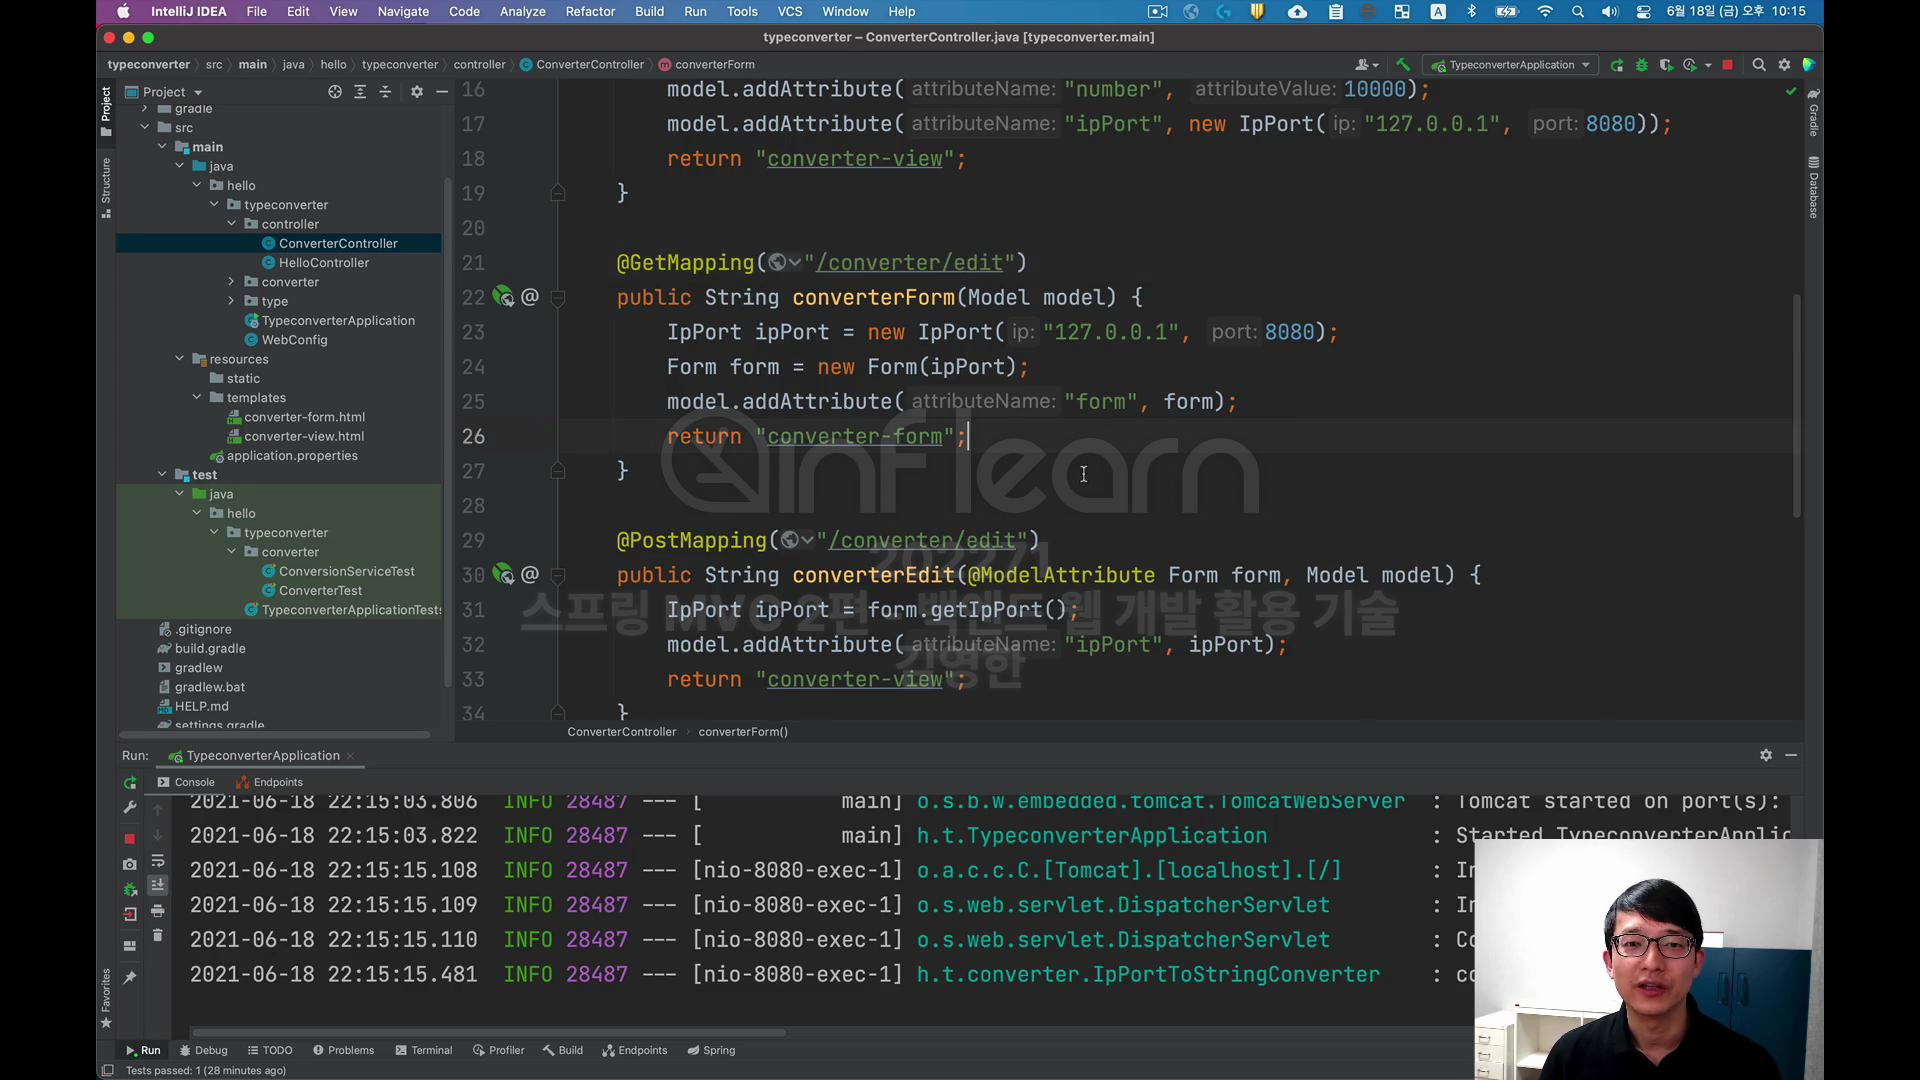Collapse all in the Project panel
1920x1080 pixels.
pos(385,92)
